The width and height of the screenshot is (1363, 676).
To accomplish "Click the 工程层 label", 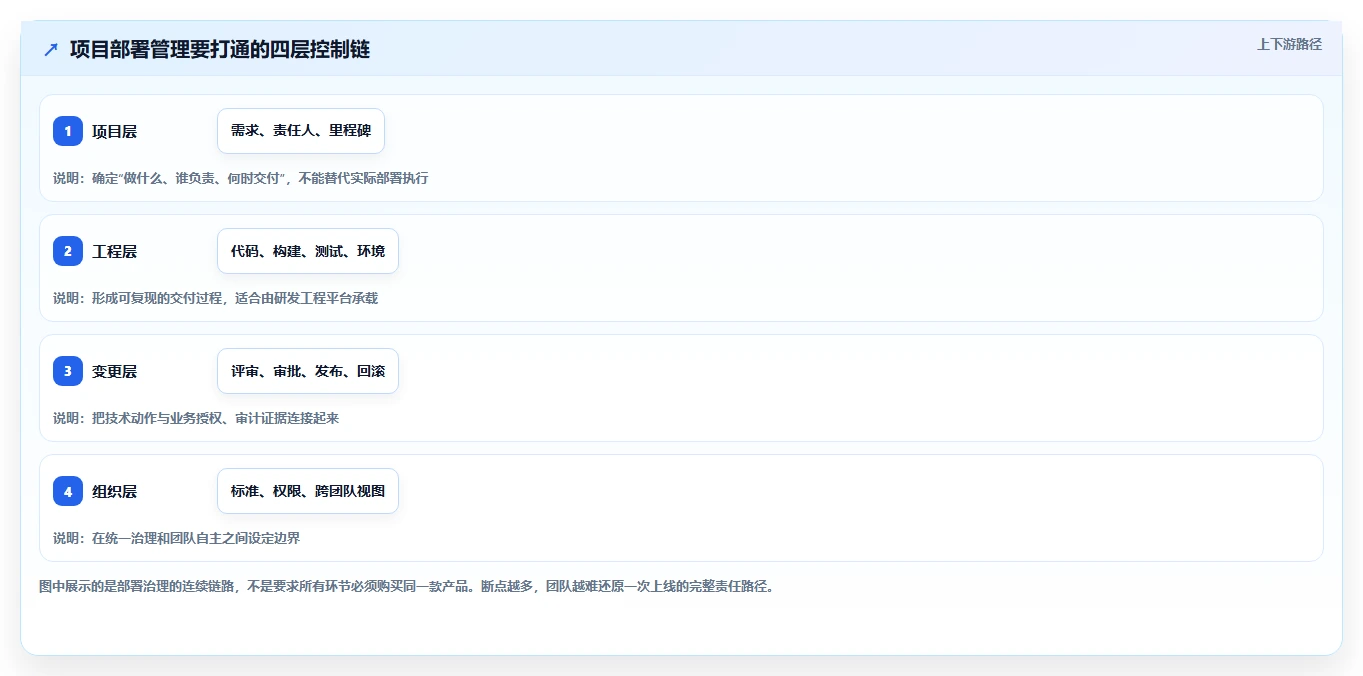I will tap(114, 251).
